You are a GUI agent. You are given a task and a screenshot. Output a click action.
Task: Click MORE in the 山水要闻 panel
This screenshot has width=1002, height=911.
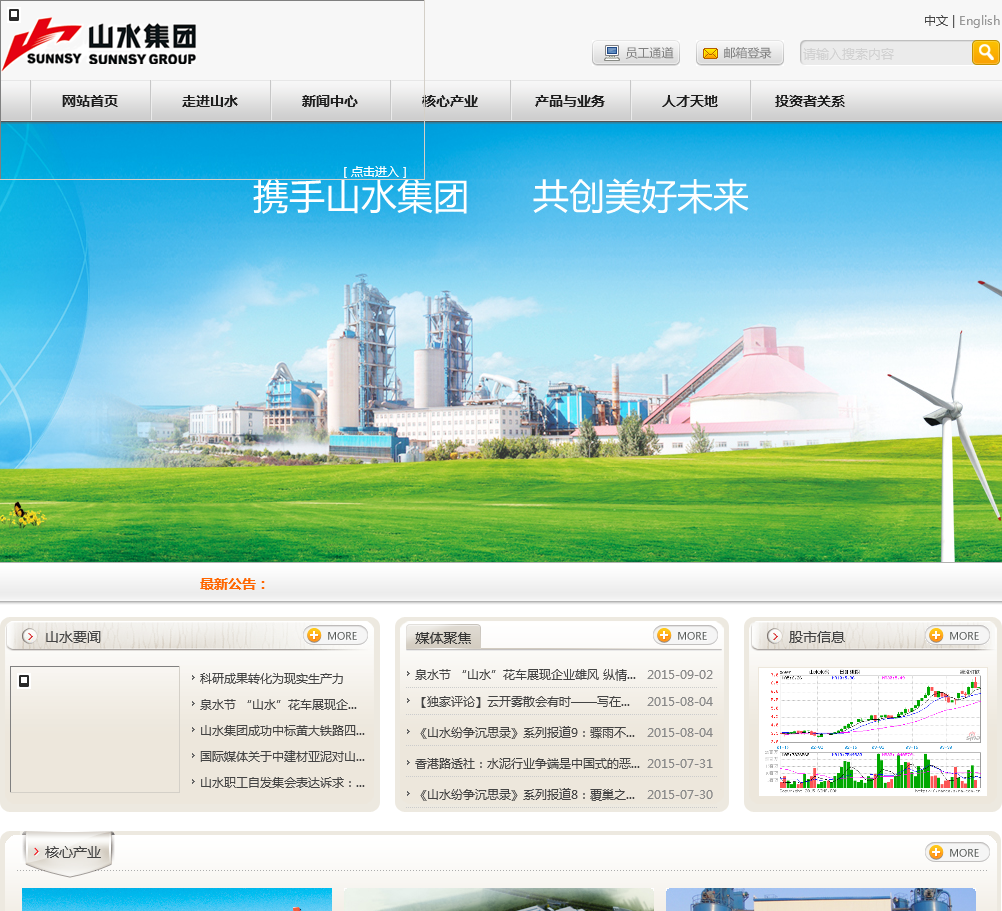pyautogui.click(x=335, y=635)
